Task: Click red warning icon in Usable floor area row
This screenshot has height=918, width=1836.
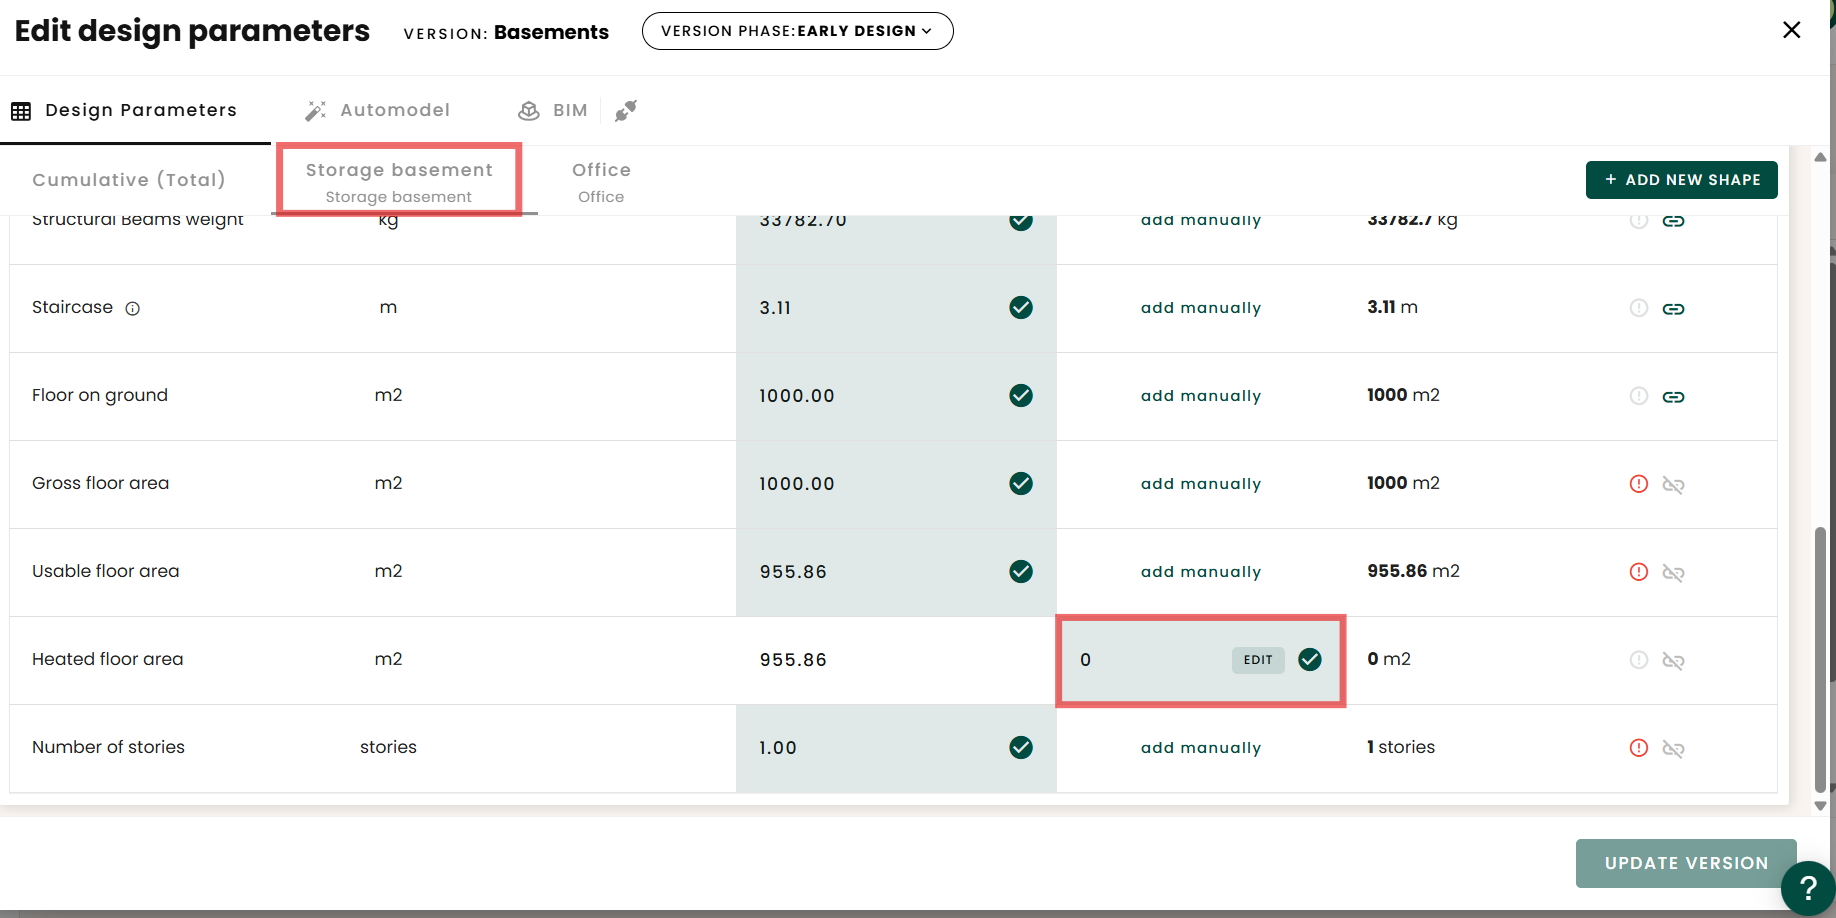Action: click(x=1639, y=572)
